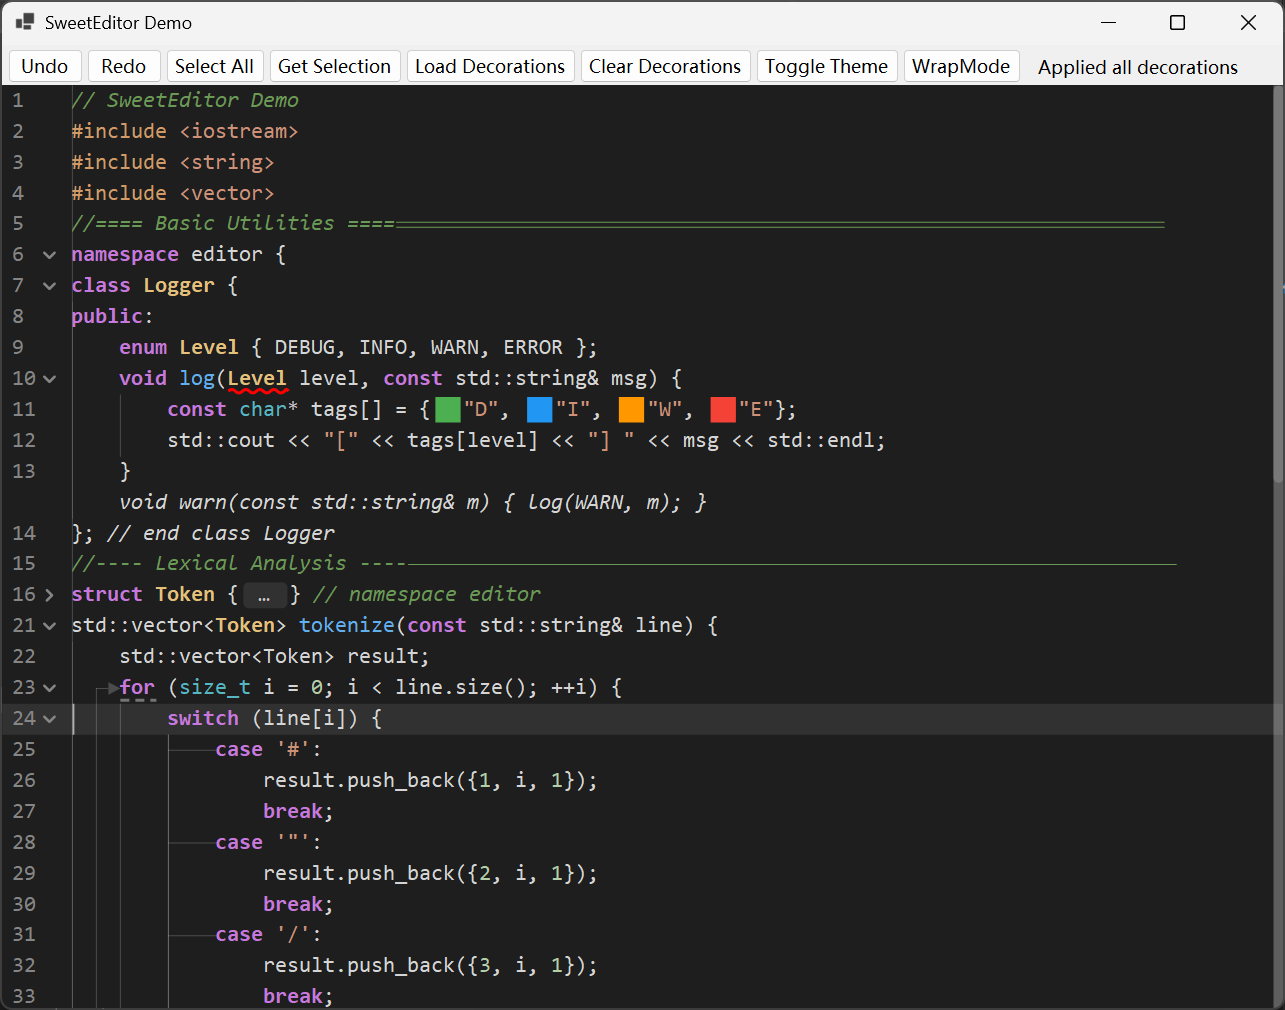Click the 'size_t' type on line 23

pyautogui.click(x=215, y=687)
